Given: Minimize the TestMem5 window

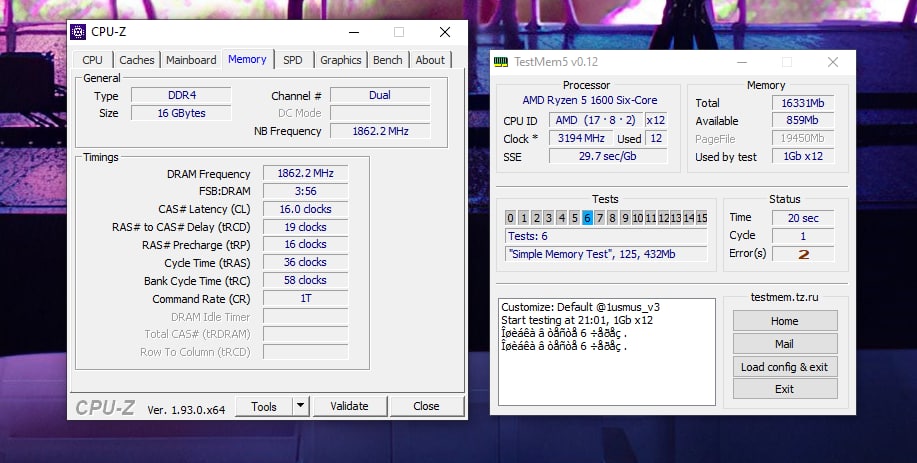Looking at the screenshot, I should click(742, 62).
